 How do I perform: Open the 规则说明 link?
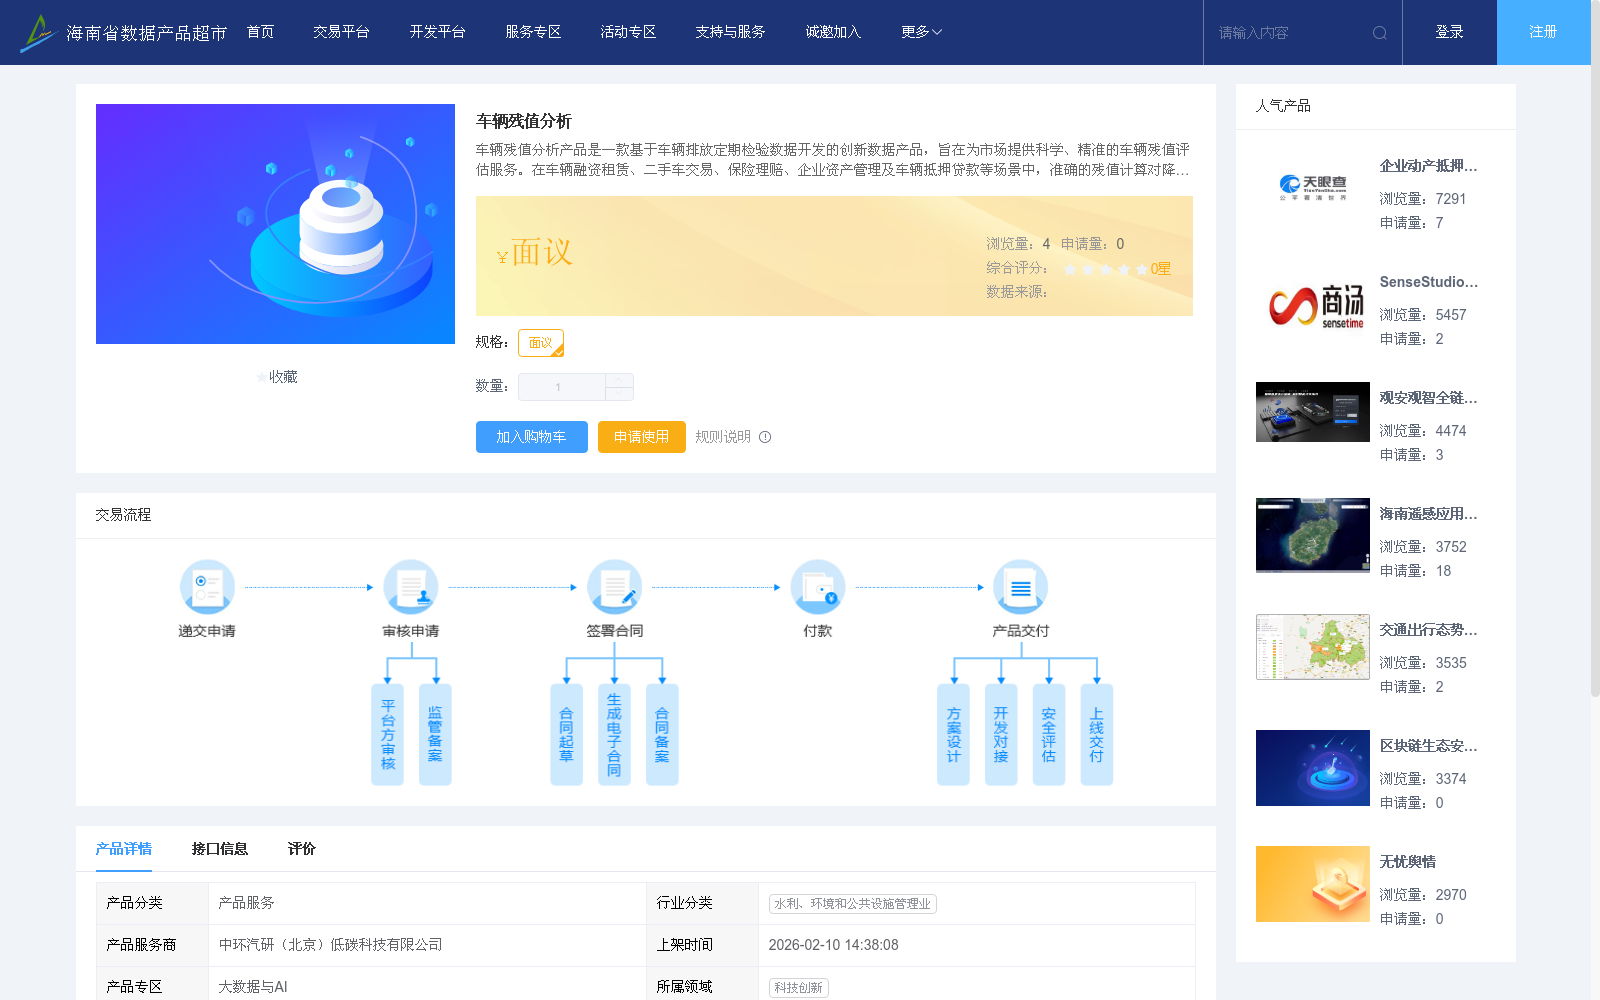click(723, 437)
